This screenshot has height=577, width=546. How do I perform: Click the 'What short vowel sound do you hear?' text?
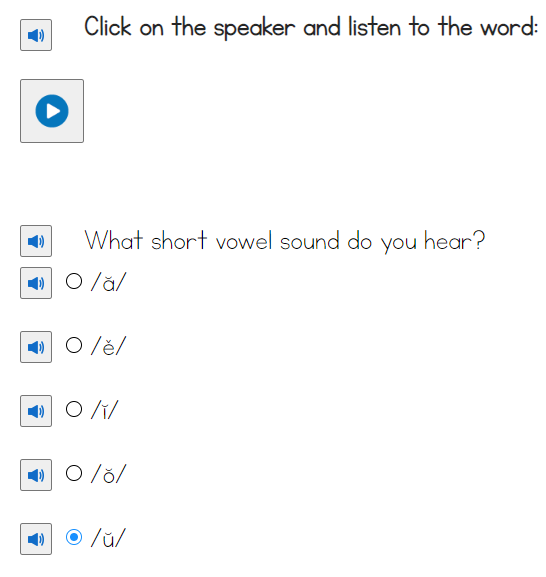click(x=285, y=241)
